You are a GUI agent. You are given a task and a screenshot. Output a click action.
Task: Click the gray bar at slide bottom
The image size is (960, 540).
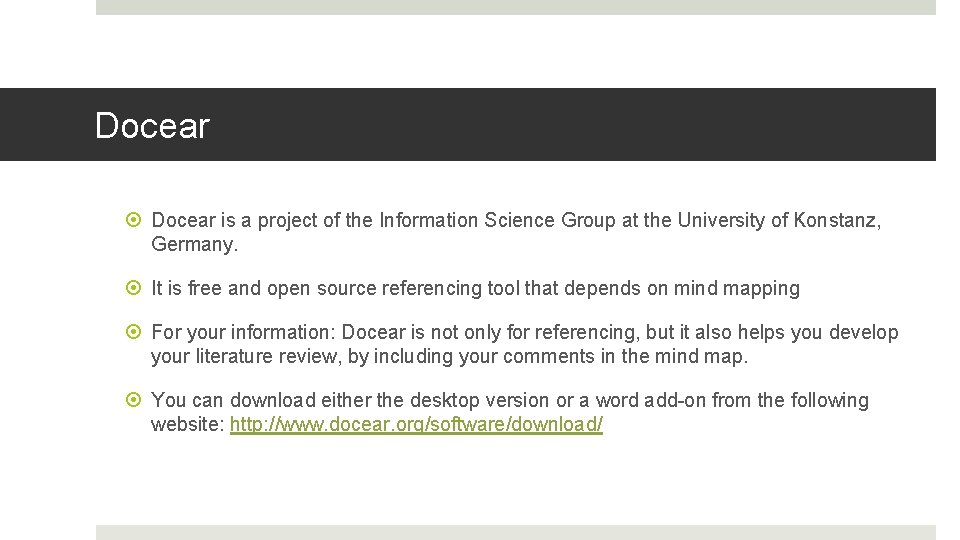click(515, 532)
